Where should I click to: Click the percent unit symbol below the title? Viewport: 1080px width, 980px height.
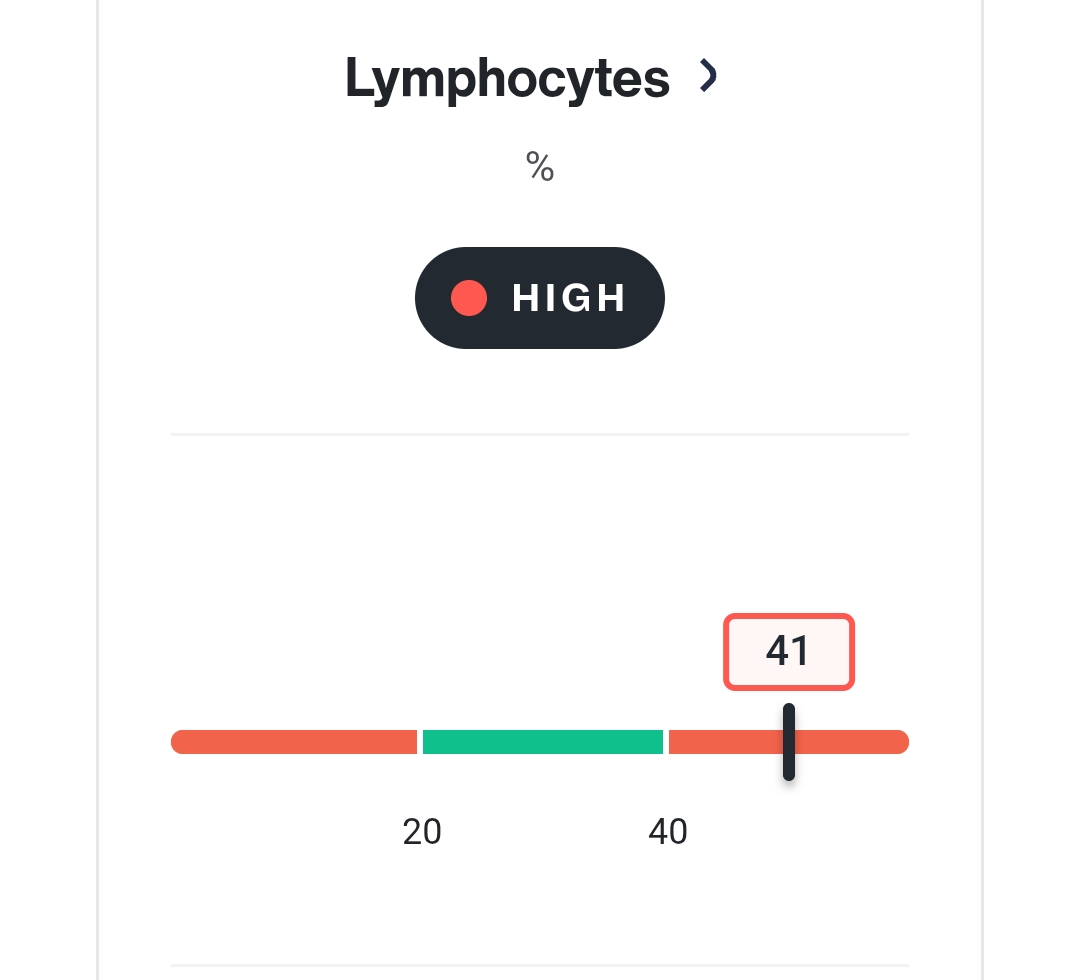(540, 167)
